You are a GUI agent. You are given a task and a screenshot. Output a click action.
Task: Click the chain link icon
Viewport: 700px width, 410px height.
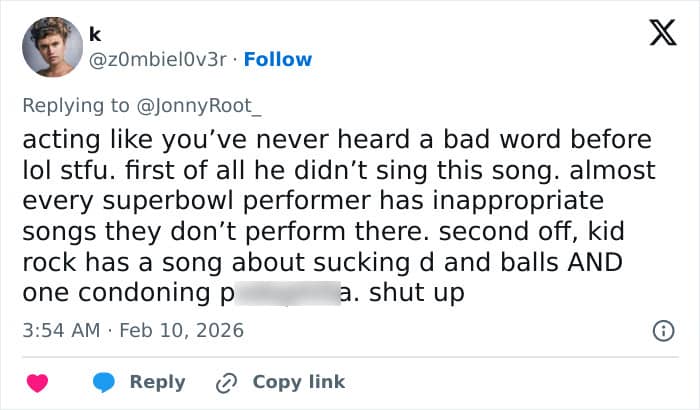click(x=226, y=382)
